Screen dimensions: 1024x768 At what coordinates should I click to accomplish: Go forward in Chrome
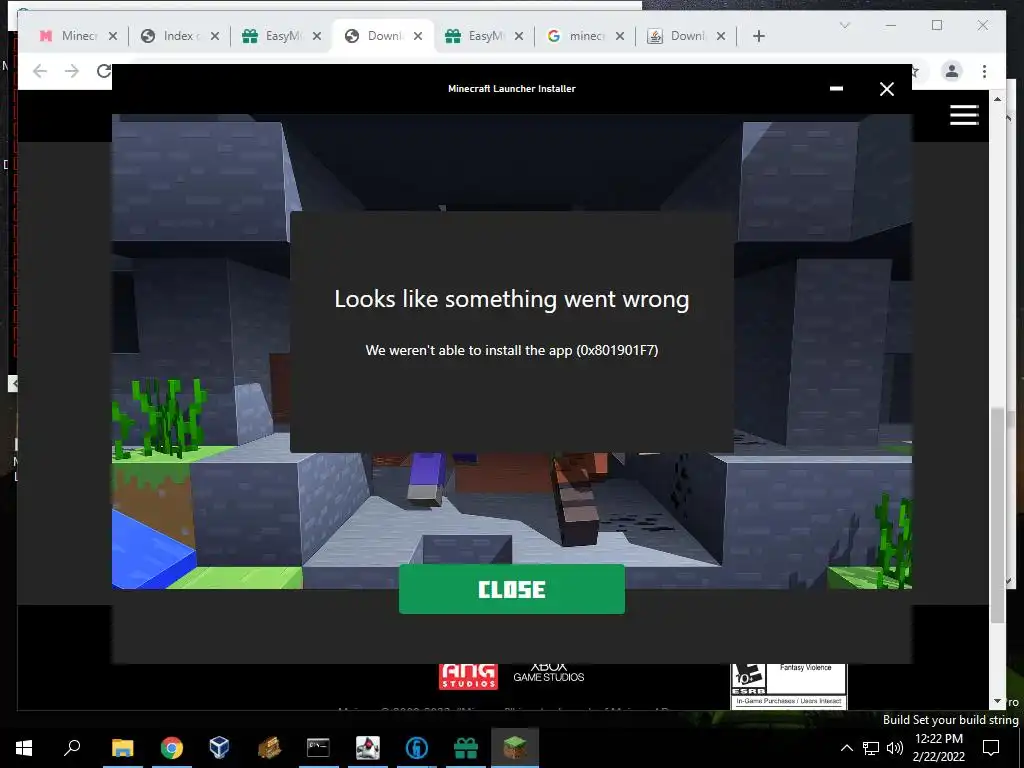coord(72,71)
